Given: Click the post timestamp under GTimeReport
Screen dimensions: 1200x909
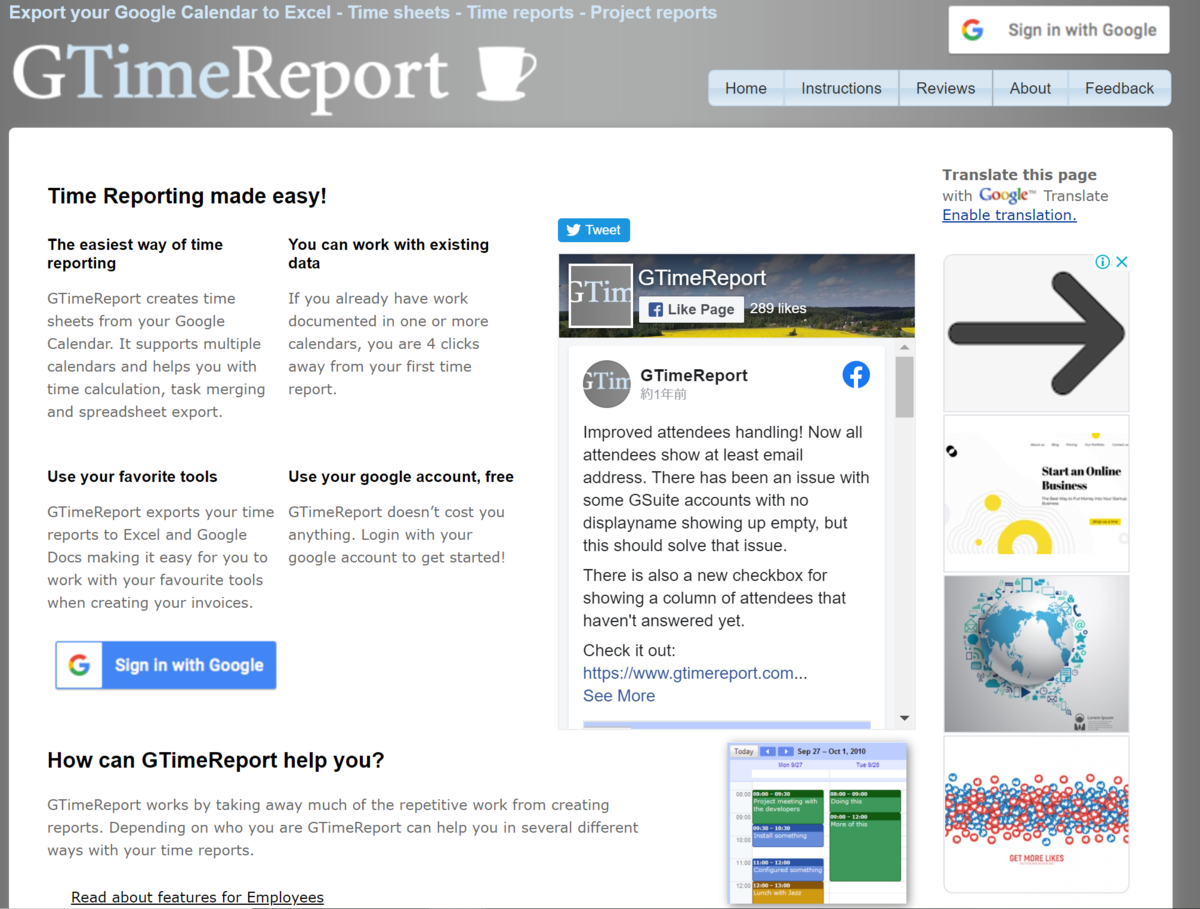Looking at the screenshot, I should pos(663,394).
